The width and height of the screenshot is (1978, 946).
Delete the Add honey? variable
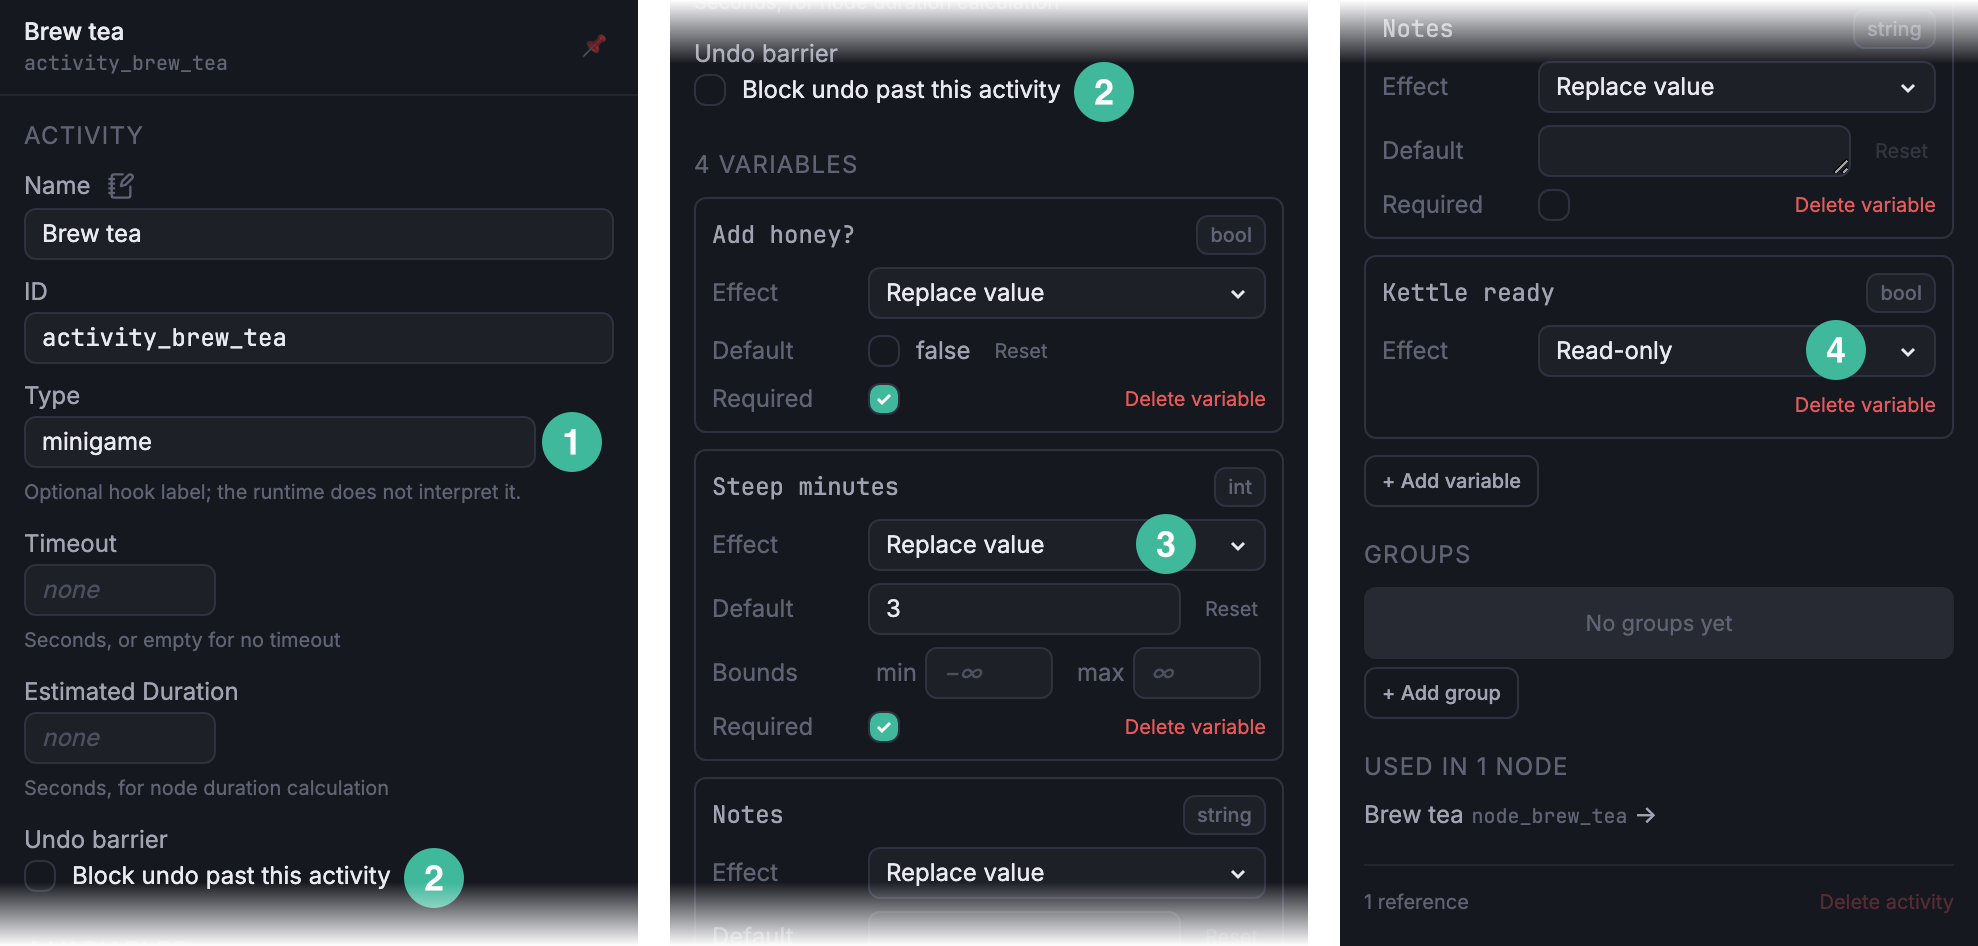tap(1195, 399)
